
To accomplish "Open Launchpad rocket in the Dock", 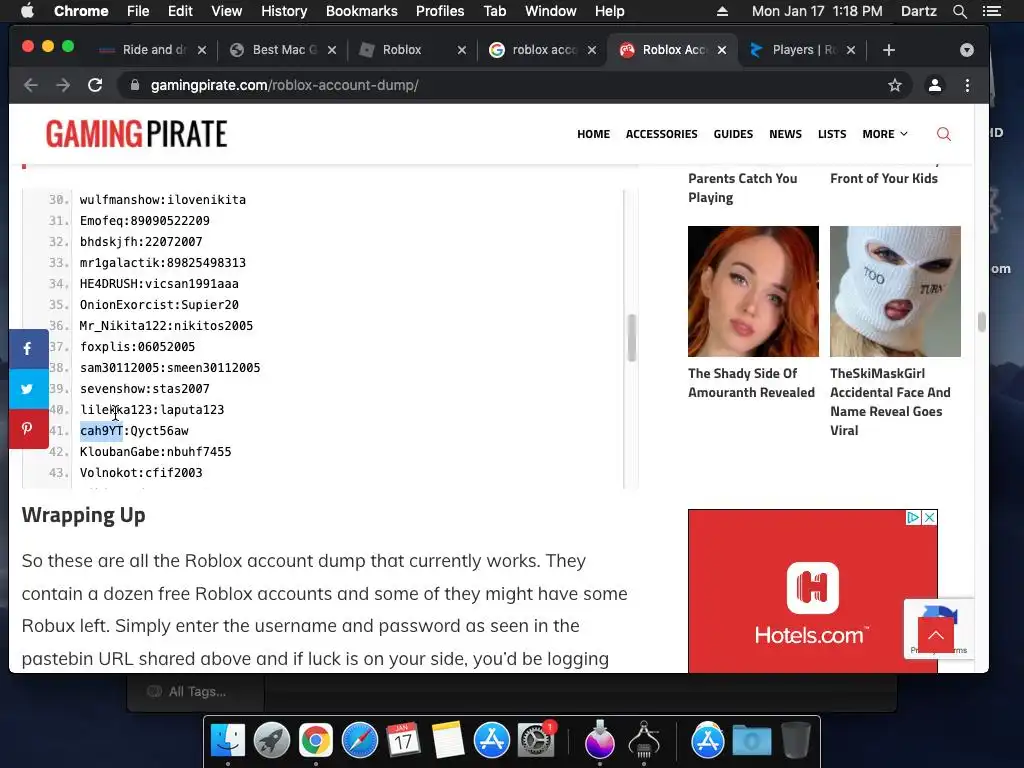I will pyautogui.click(x=272, y=741).
